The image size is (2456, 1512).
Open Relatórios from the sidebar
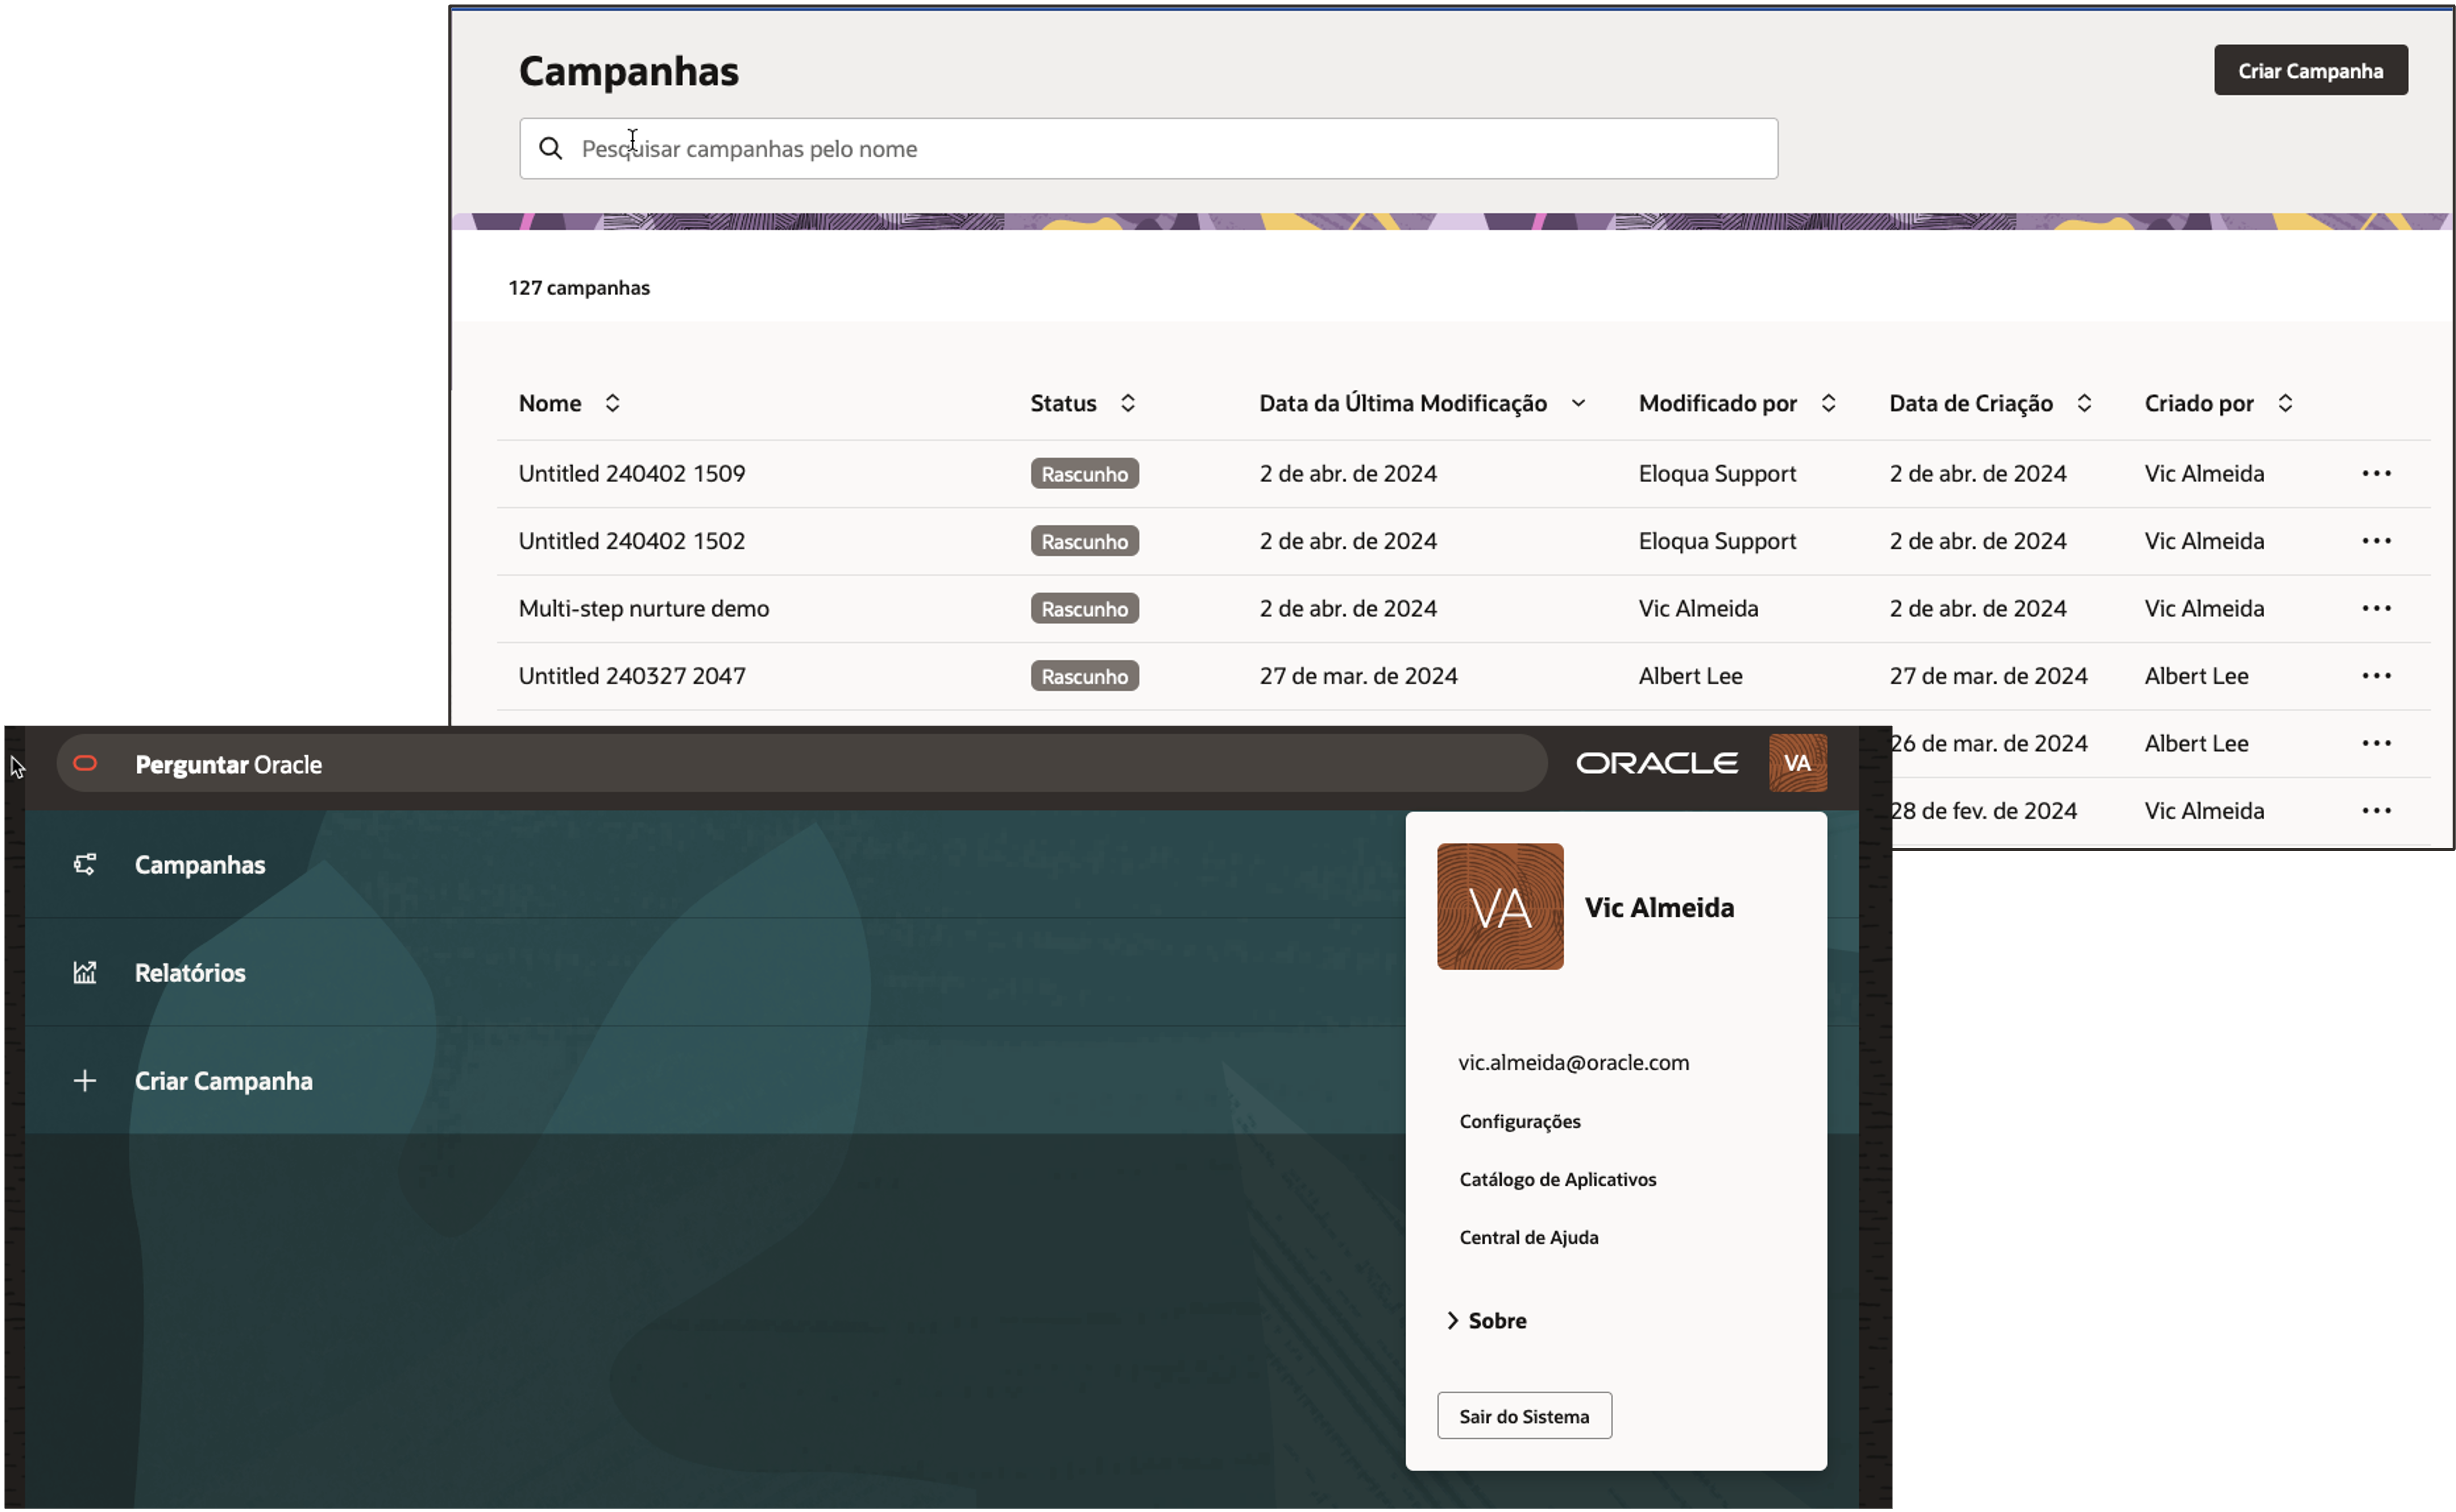coord(190,971)
